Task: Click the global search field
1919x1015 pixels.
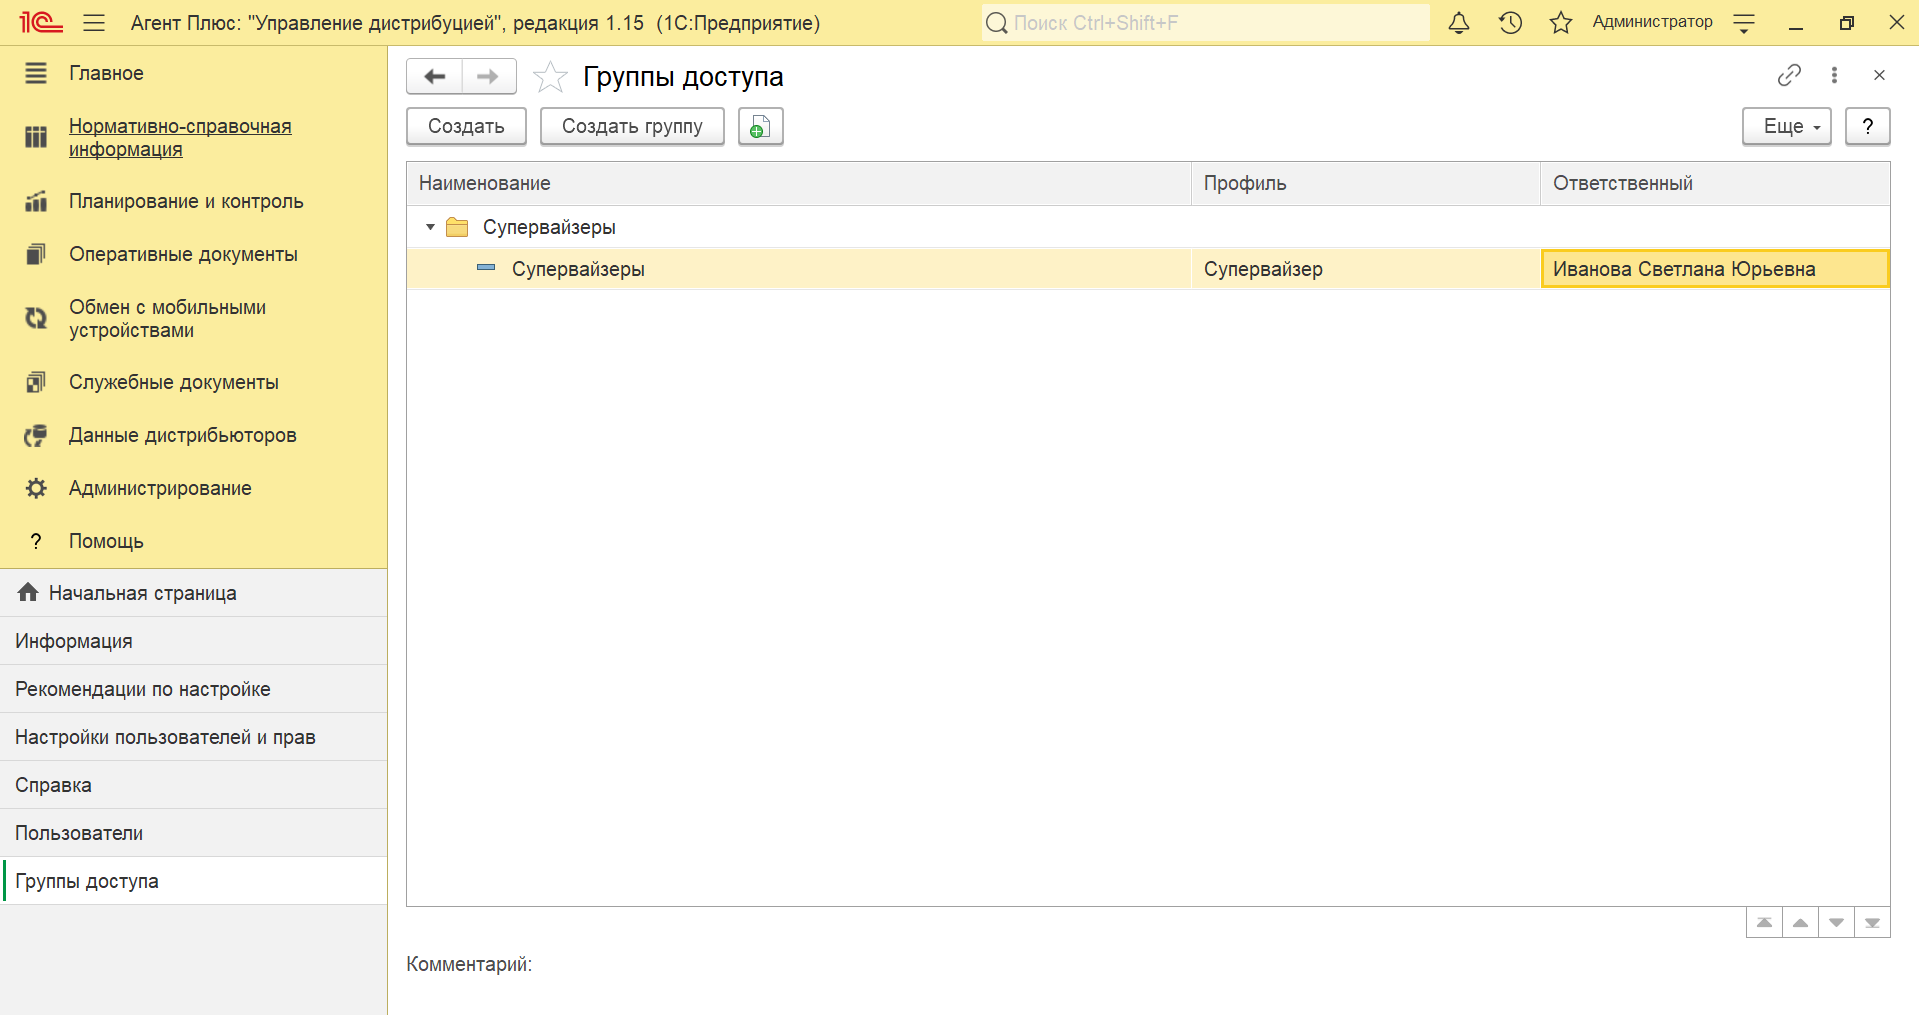Action: pyautogui.click(x=1205, y=22)
